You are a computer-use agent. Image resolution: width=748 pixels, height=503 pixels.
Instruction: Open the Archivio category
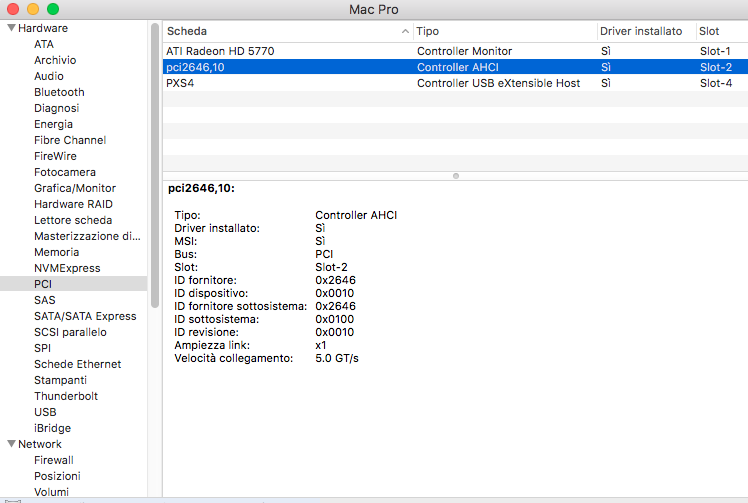point(55,60)
